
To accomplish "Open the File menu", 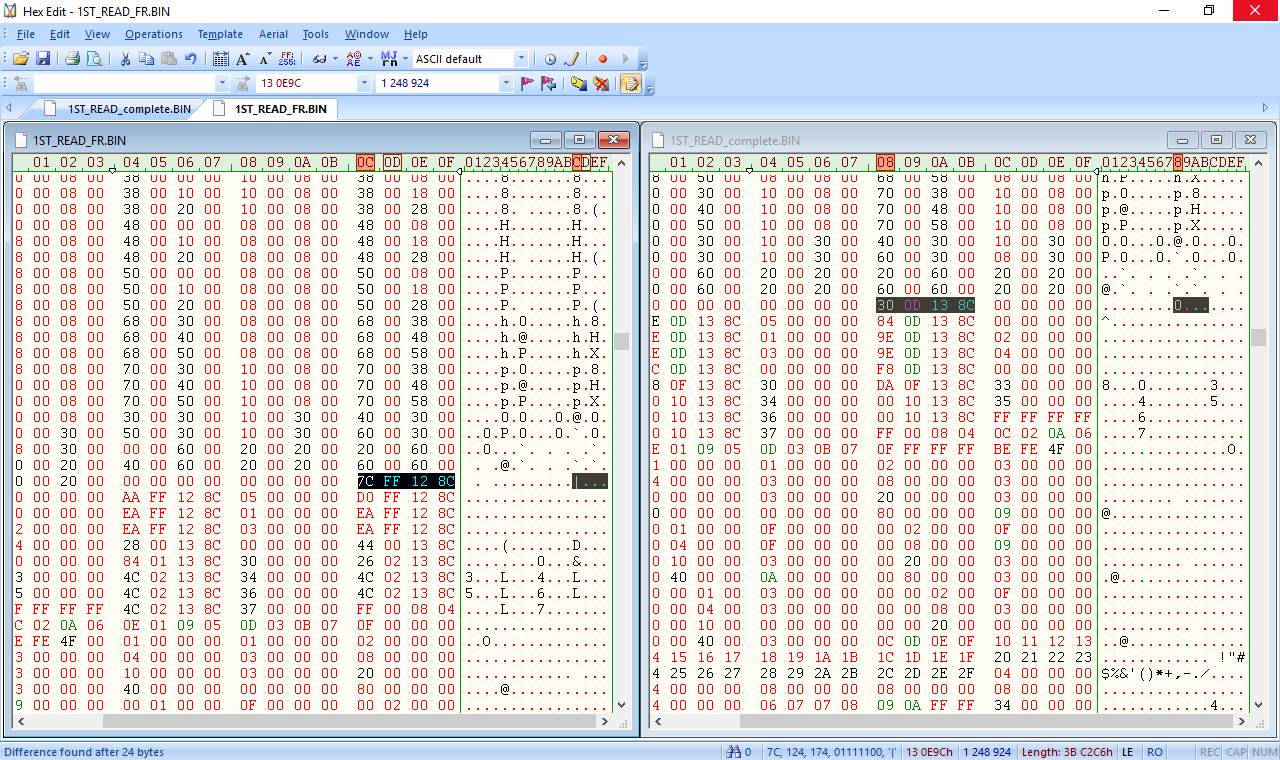I will tap(26, 34).
